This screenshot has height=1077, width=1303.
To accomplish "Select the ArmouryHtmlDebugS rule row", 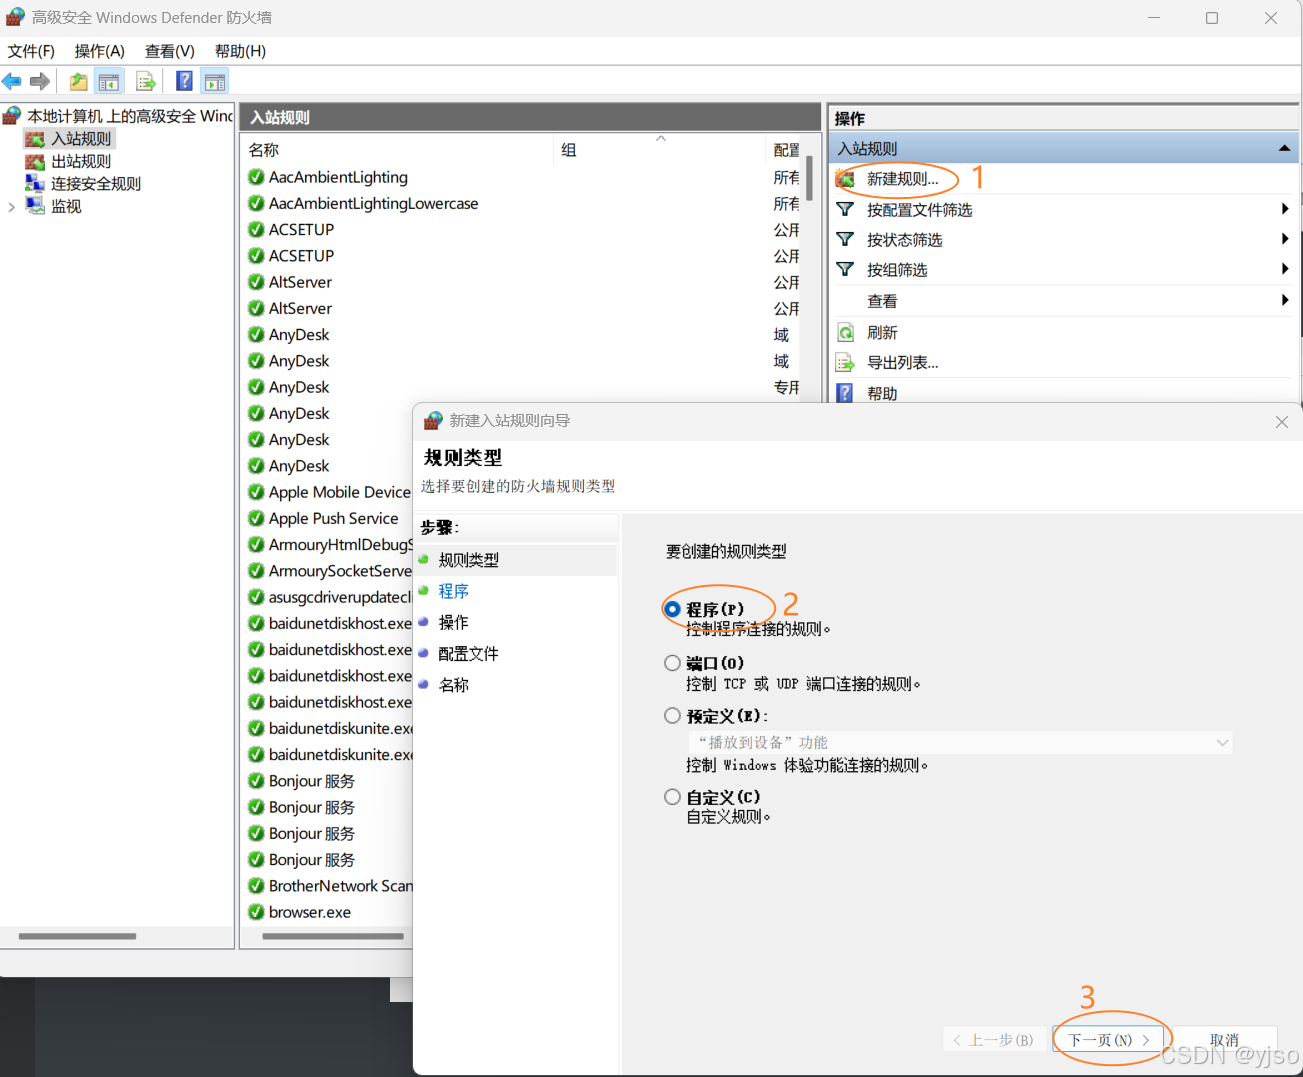I will tap(329, 545).
